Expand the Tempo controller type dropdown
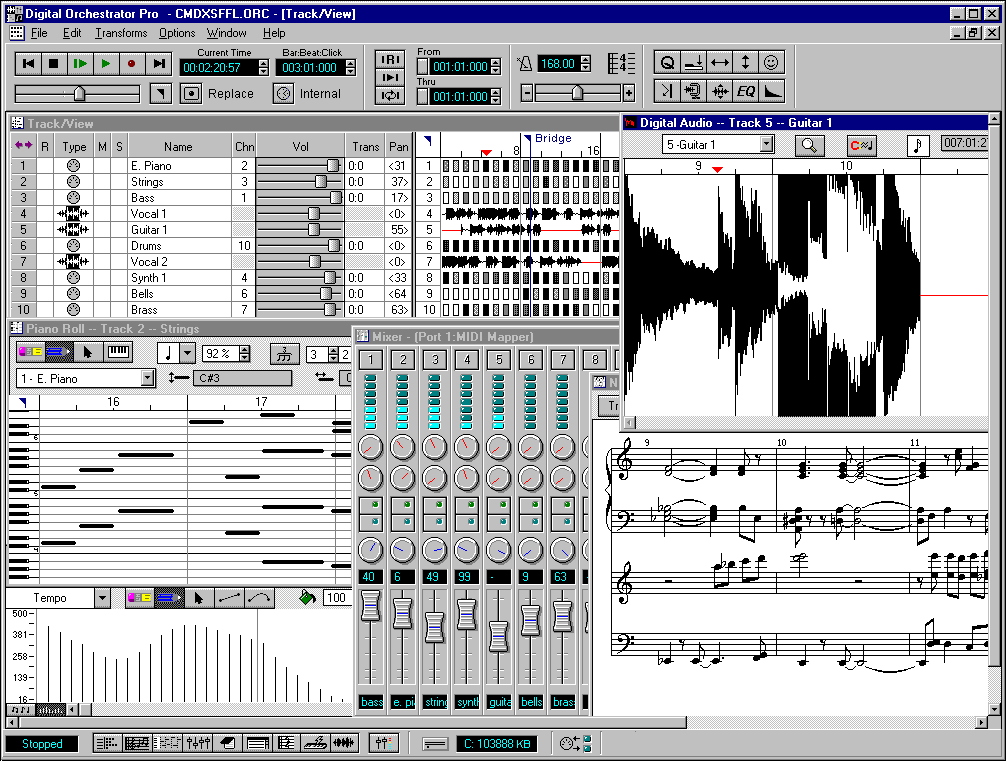This screenshot has height=761, width=1006. tap(102, 598)
